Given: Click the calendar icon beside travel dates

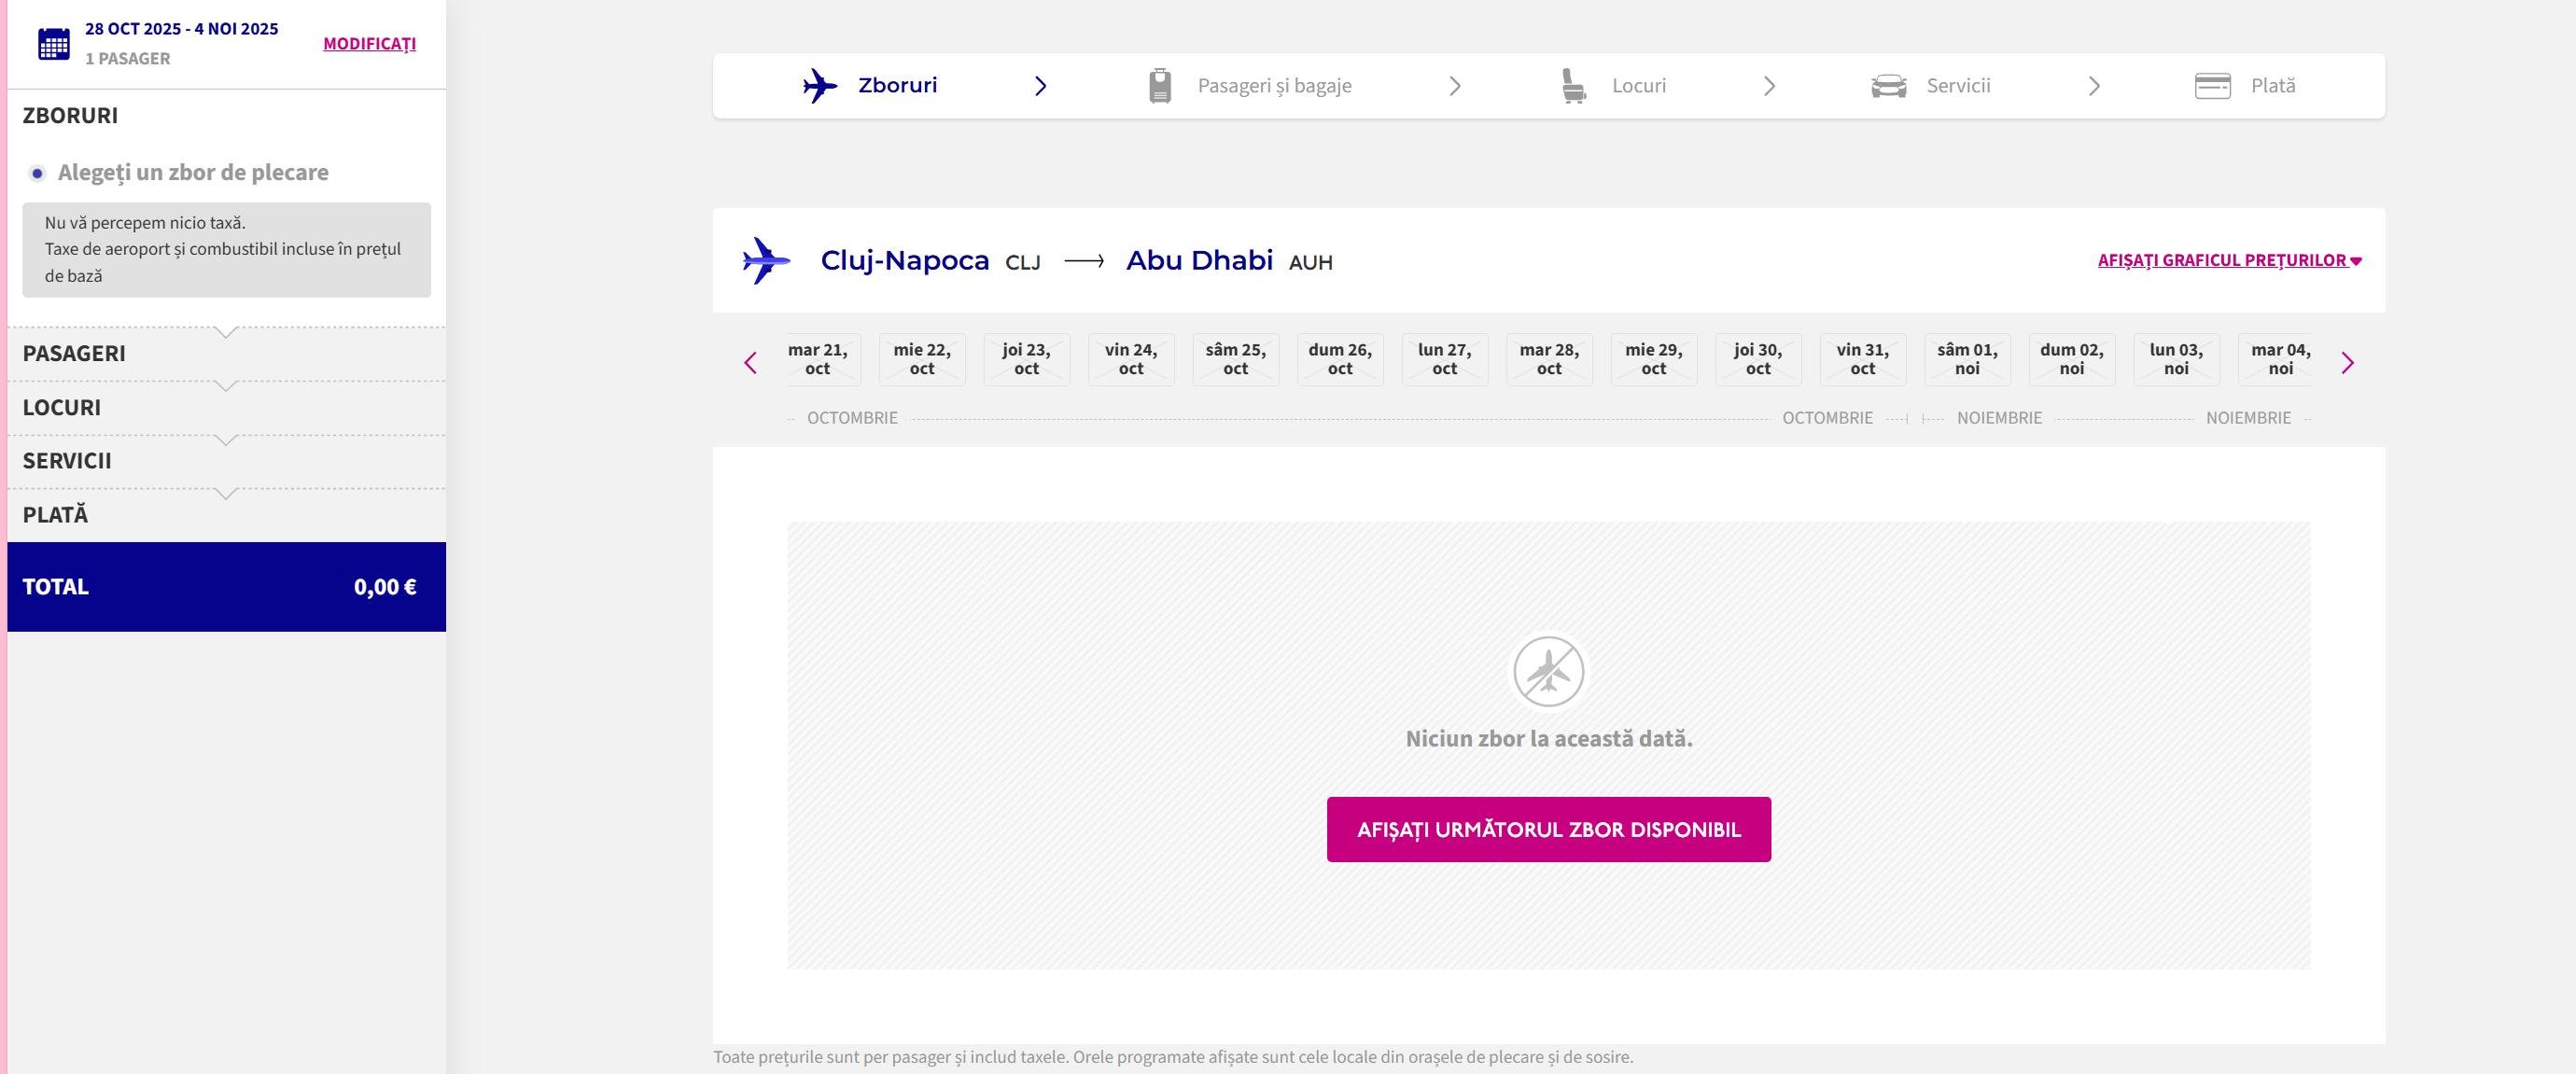Looking at the screenshot, I should pos(53,44).
